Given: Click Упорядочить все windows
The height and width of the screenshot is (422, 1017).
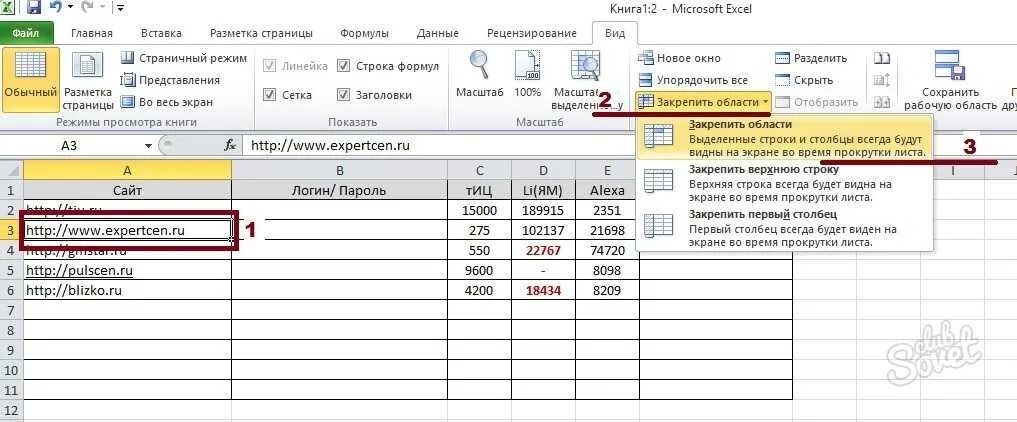Looking at the screenshot, I should tap(692, 80).
